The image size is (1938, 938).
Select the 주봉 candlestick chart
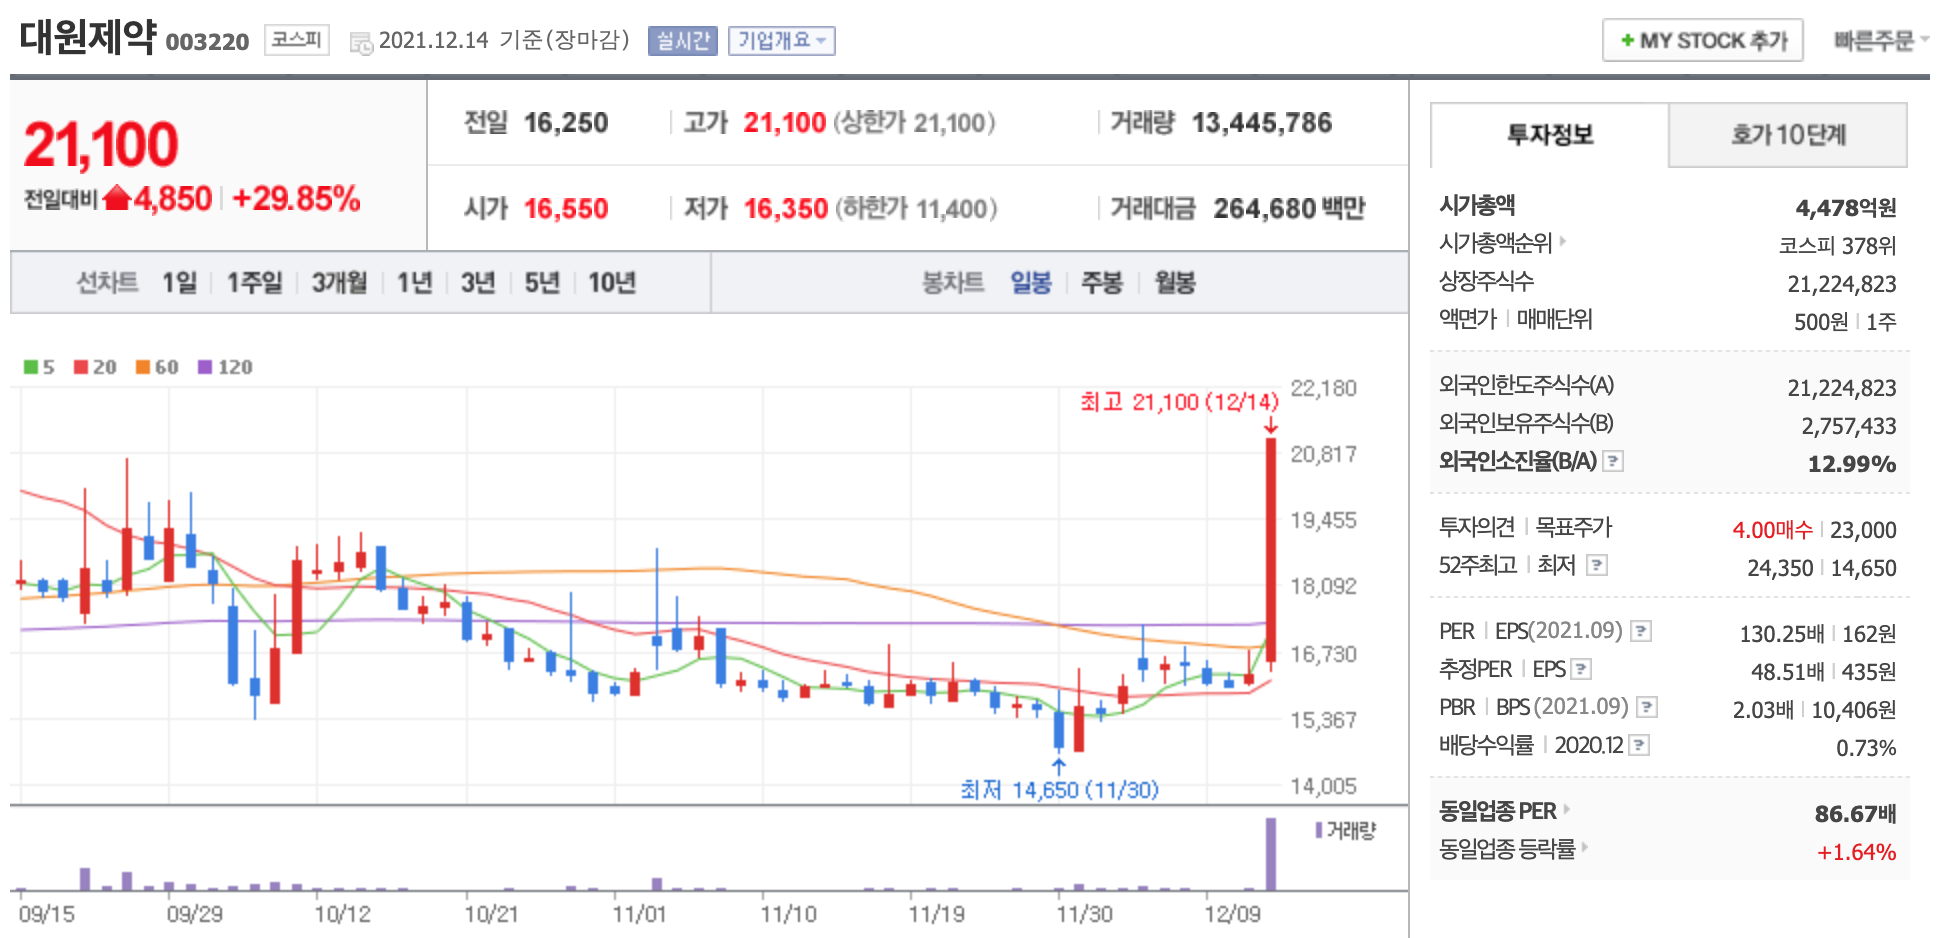(x=1102, y=283)
